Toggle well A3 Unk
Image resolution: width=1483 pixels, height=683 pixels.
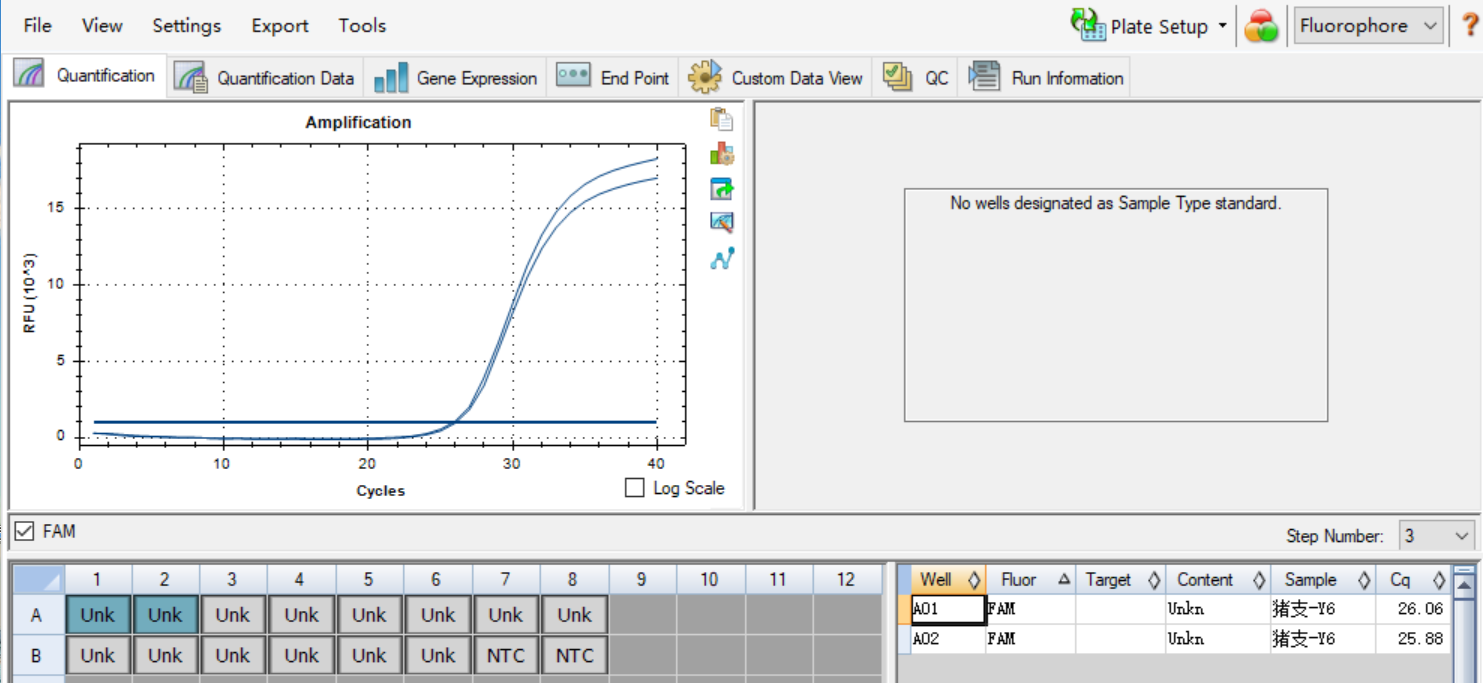tap(233, 615)
